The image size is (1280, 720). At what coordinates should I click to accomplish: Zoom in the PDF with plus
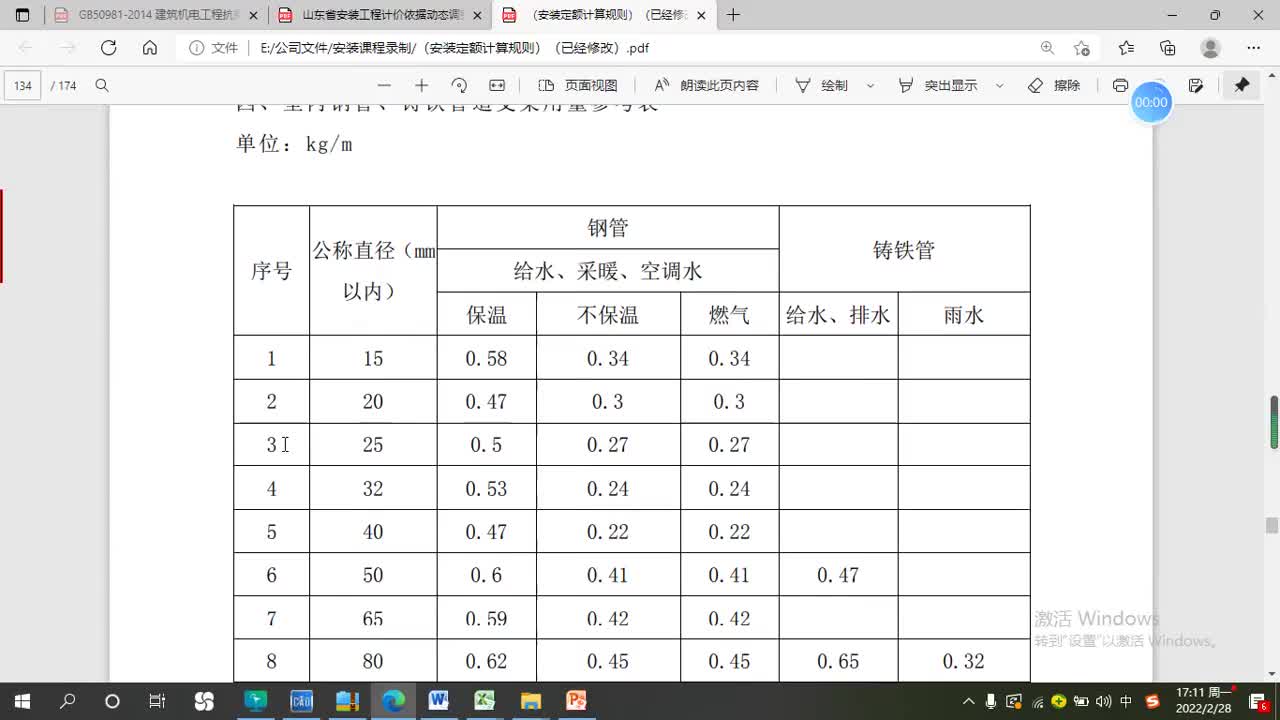coord(422,86)
